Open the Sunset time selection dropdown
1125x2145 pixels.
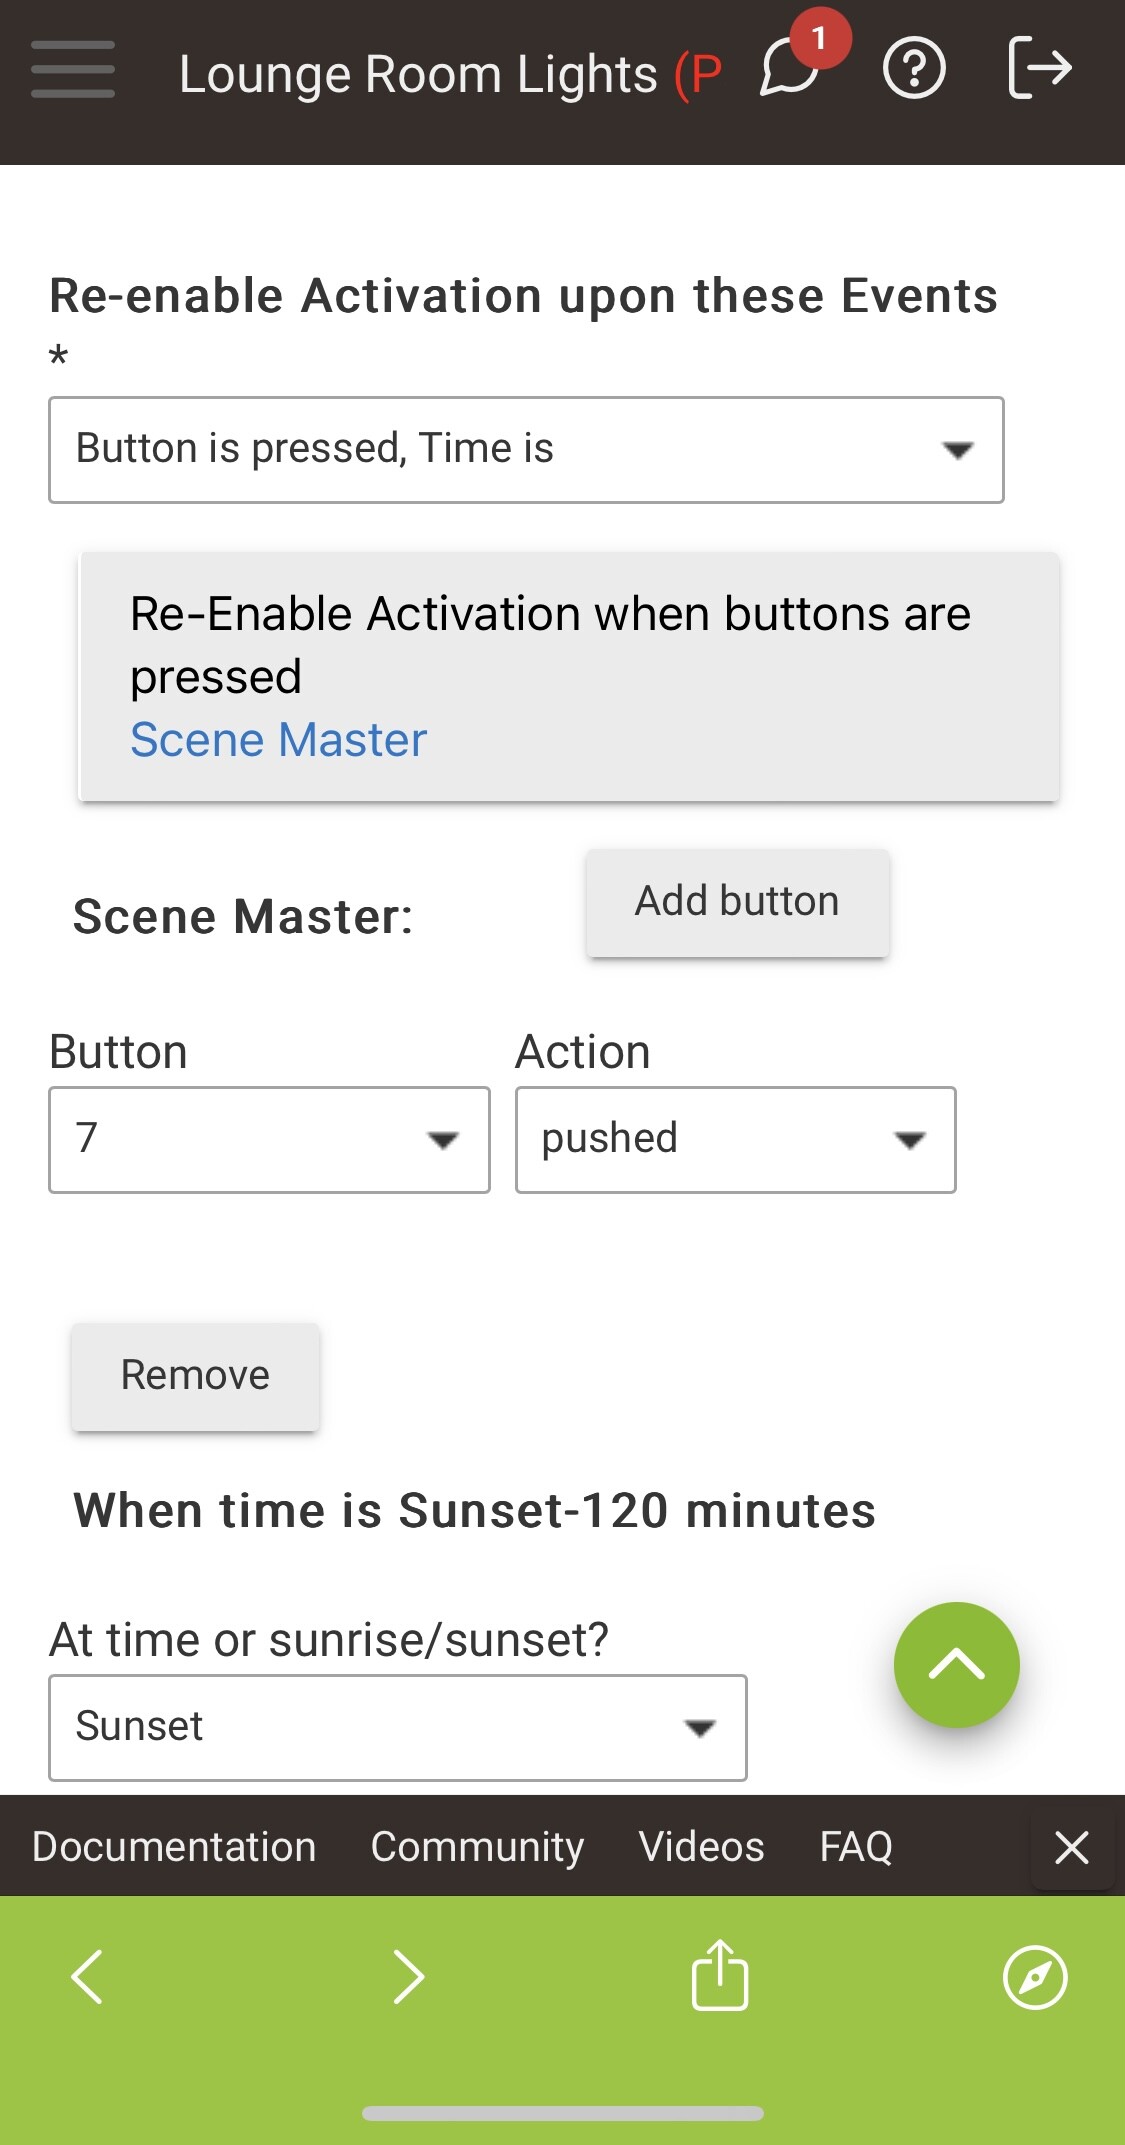398,1727
